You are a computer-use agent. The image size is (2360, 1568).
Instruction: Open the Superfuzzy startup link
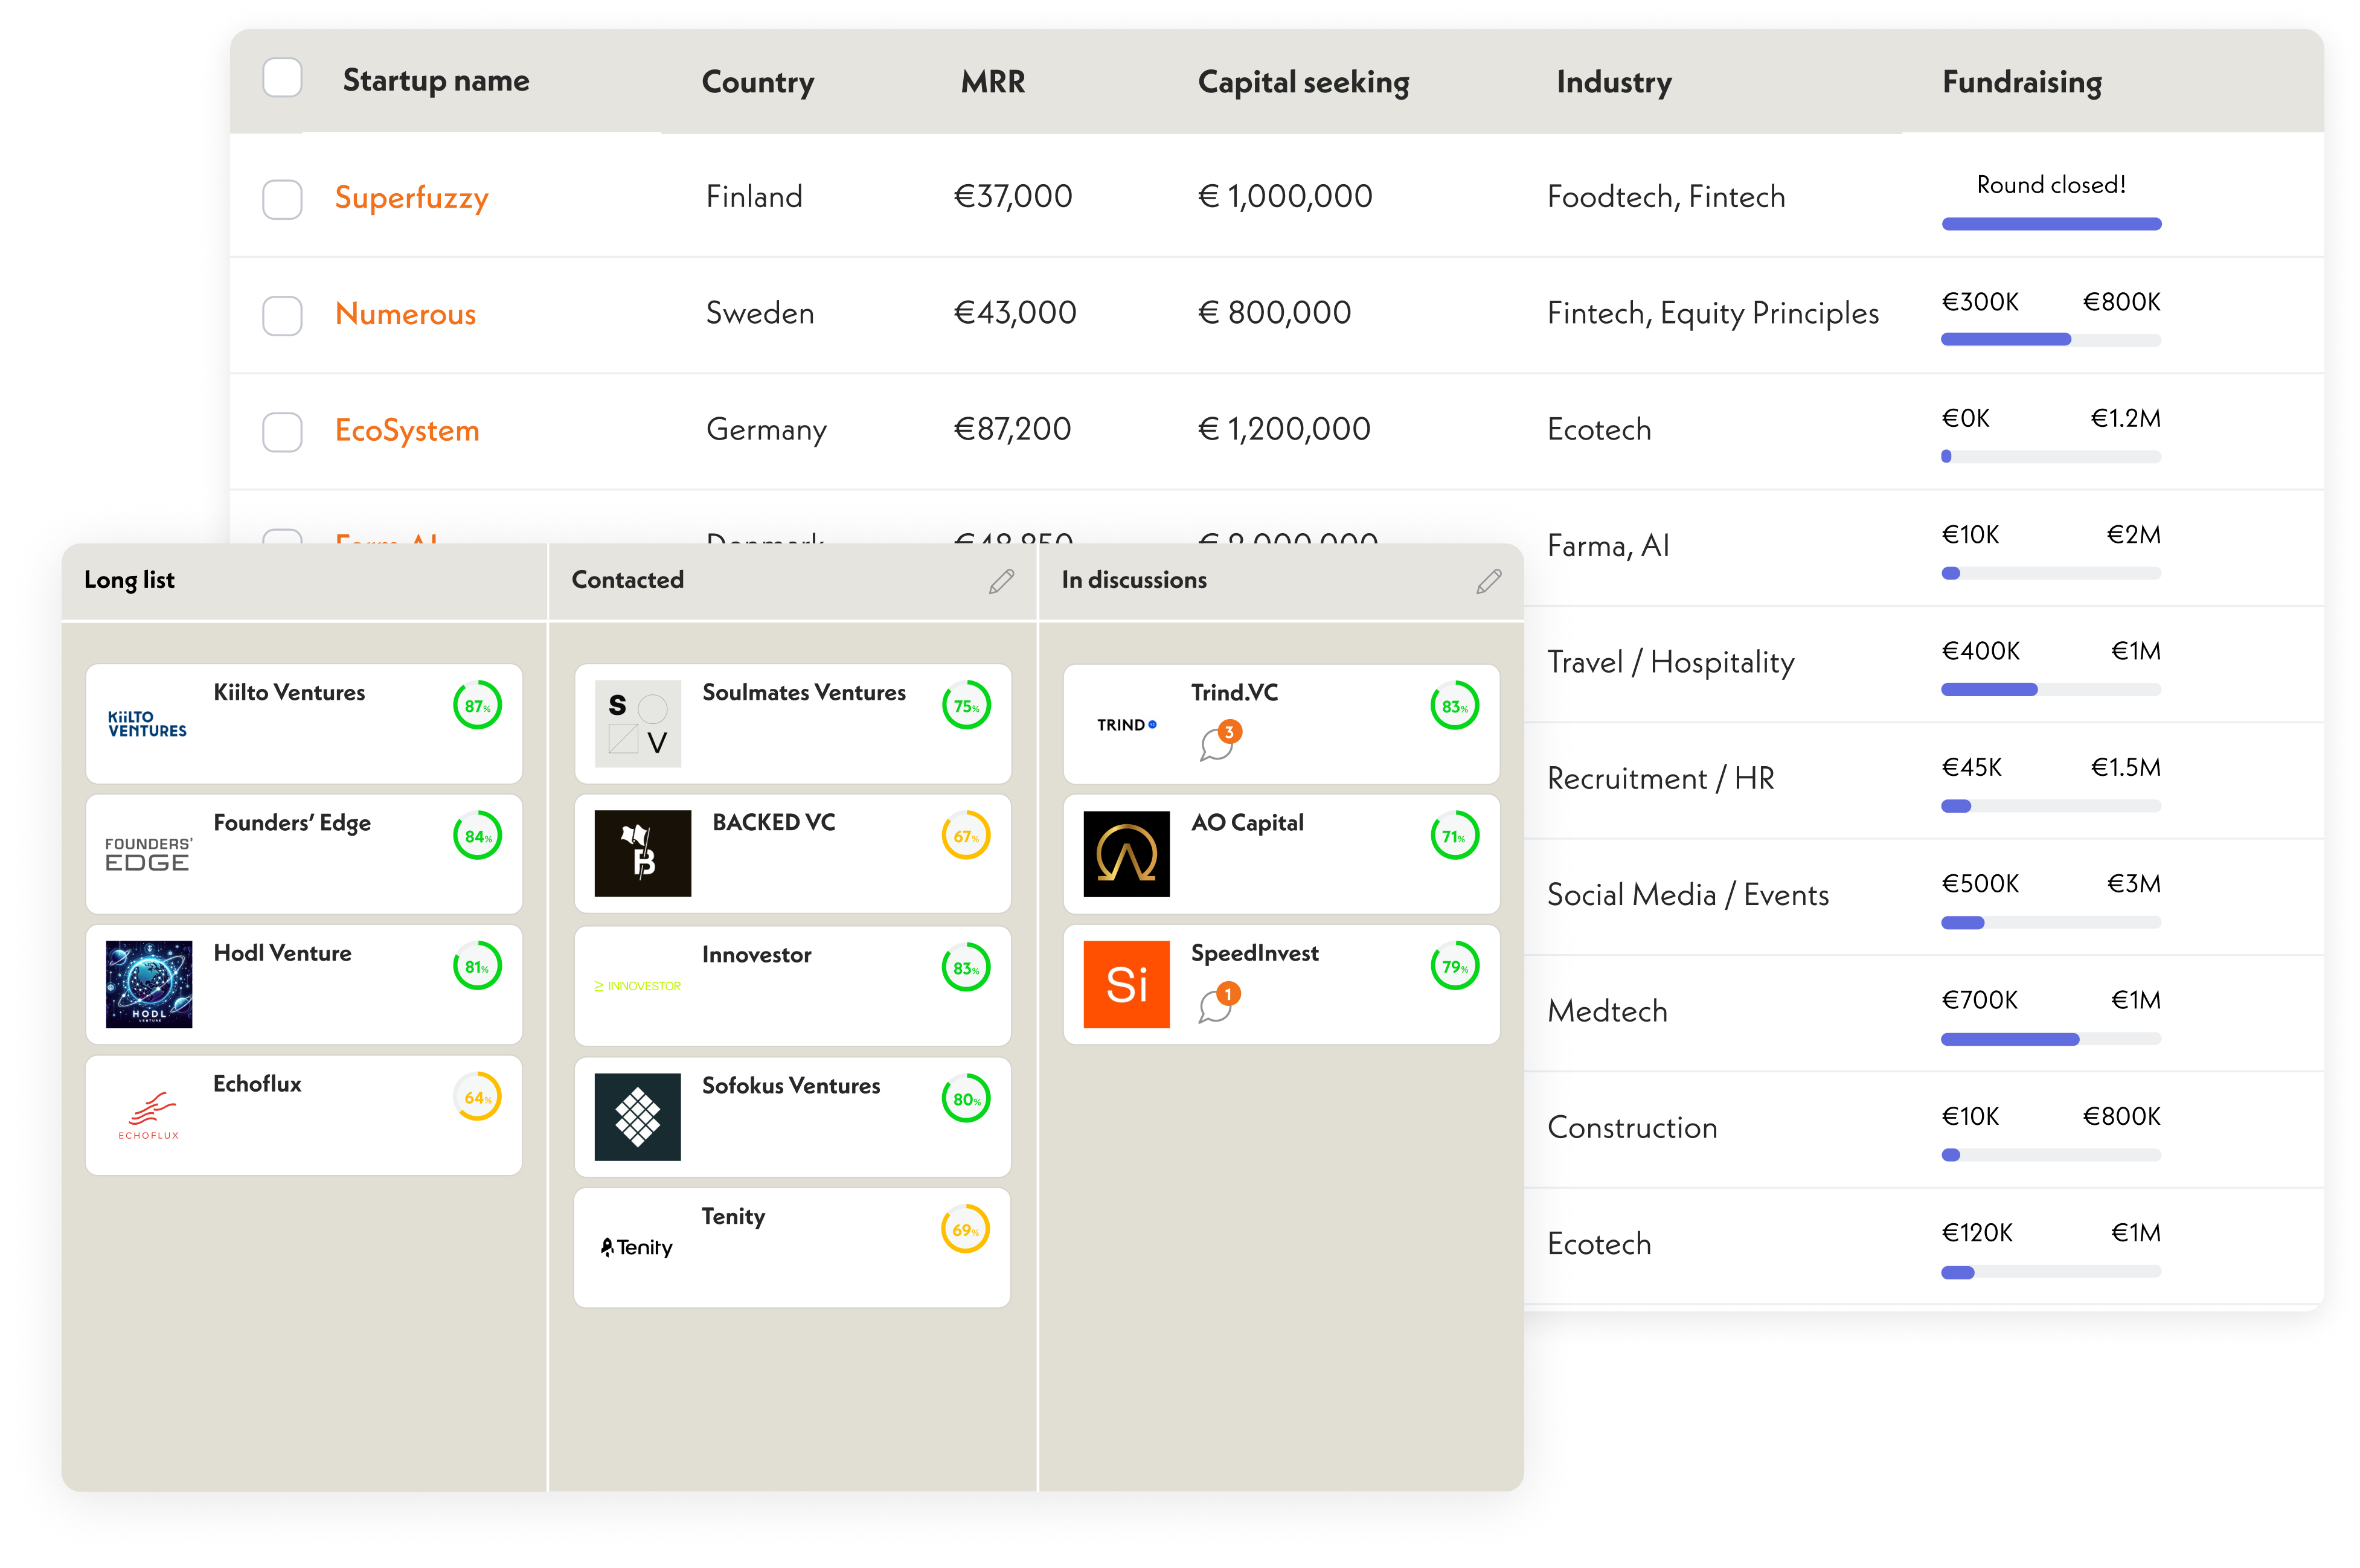pos(411,197)
